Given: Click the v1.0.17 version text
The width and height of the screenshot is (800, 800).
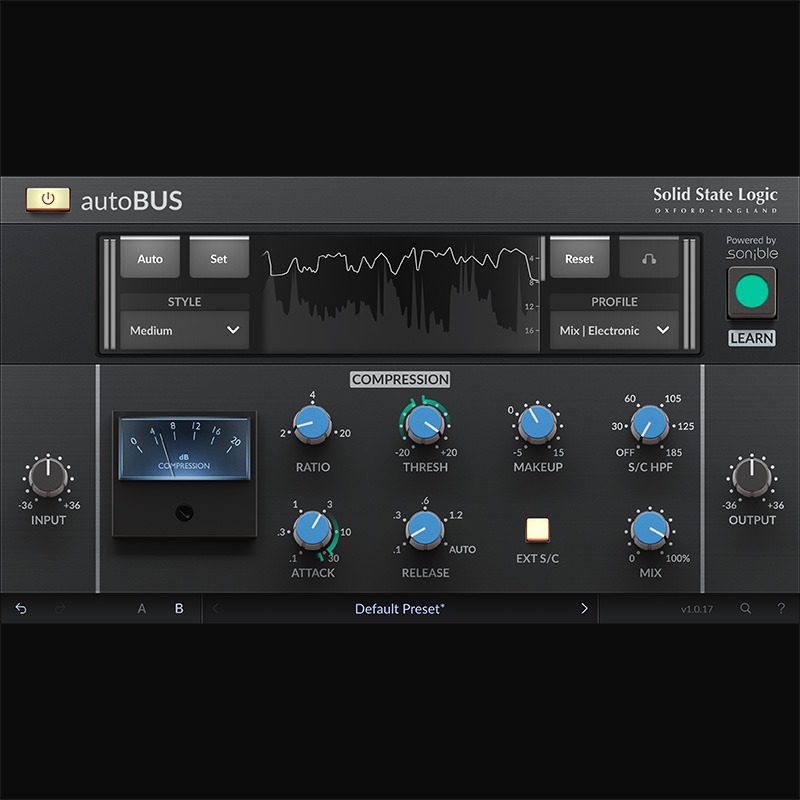Looking at the screenshot, I should [697, 609].
